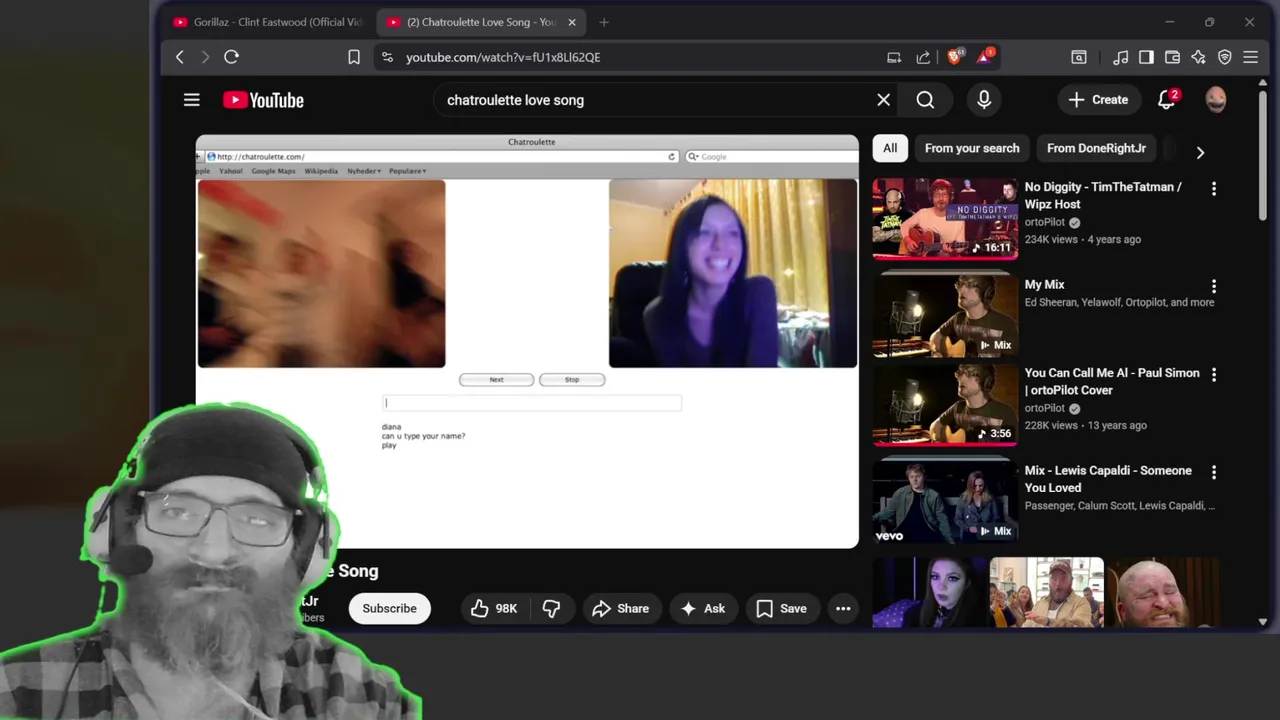The height and width of the screenshot is (720, 1280).
Task: Click the ortoPilot channel under No Diggity
Action: tap(1044, 222)
